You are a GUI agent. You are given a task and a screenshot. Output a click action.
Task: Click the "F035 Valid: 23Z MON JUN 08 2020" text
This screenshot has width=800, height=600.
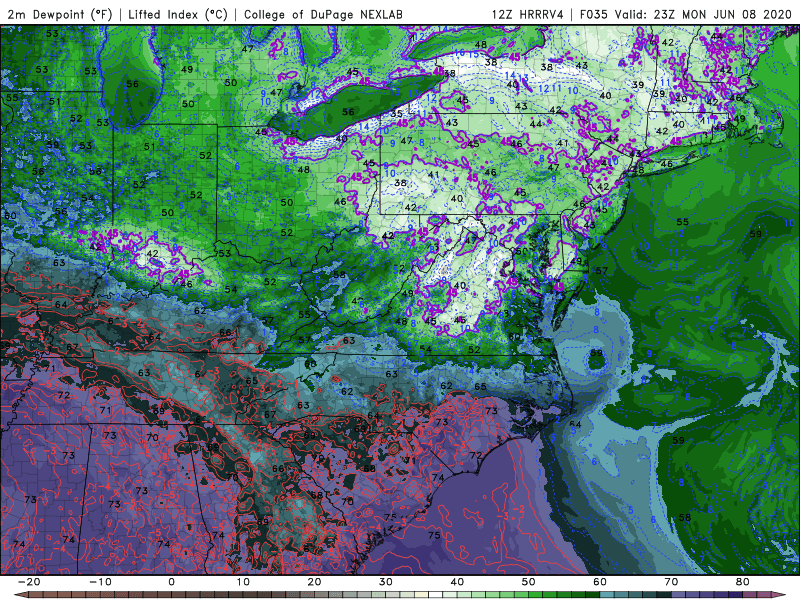(685, 14)
